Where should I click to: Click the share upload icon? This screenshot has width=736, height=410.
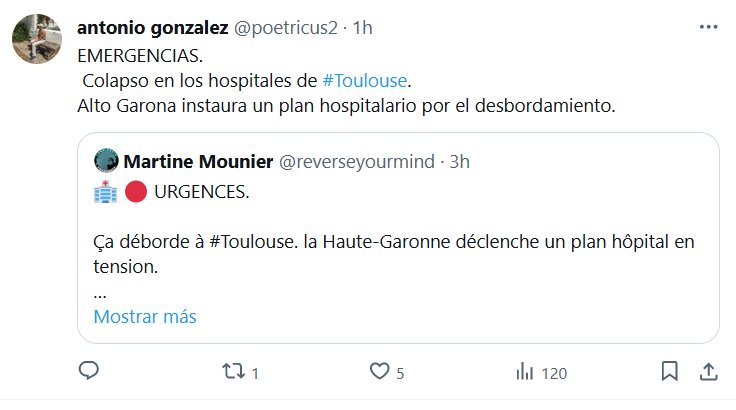707,372
